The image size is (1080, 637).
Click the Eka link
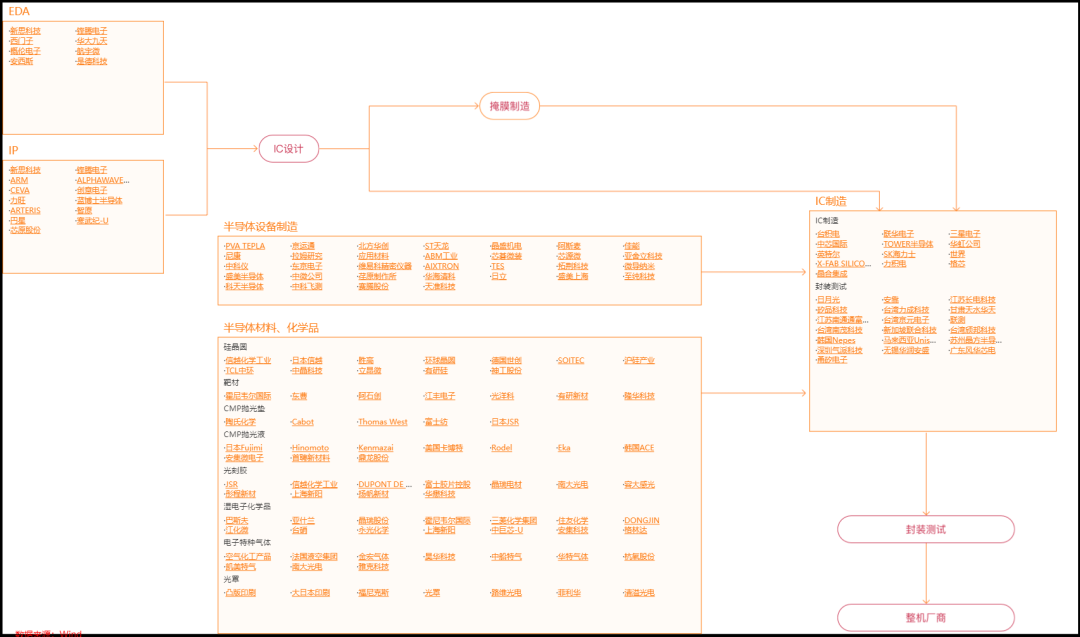564,448
